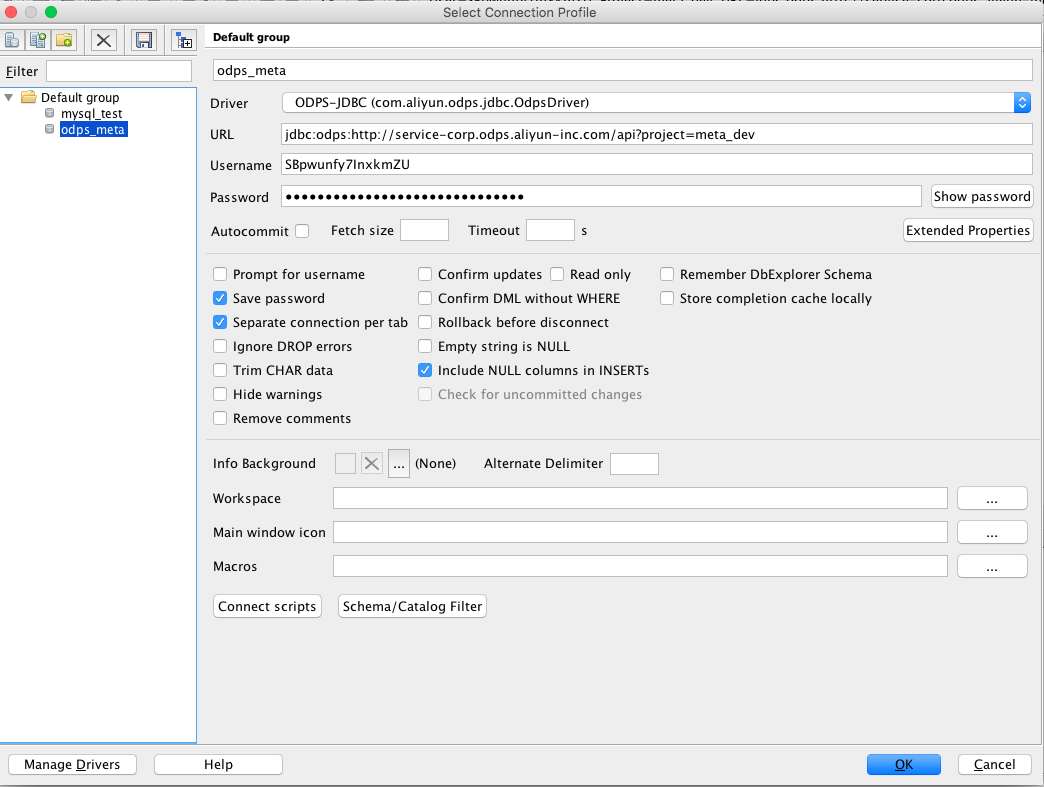Enable Empty string is NULL
This screenshot has height=787, width=1044.
click(x=425, y=346)
